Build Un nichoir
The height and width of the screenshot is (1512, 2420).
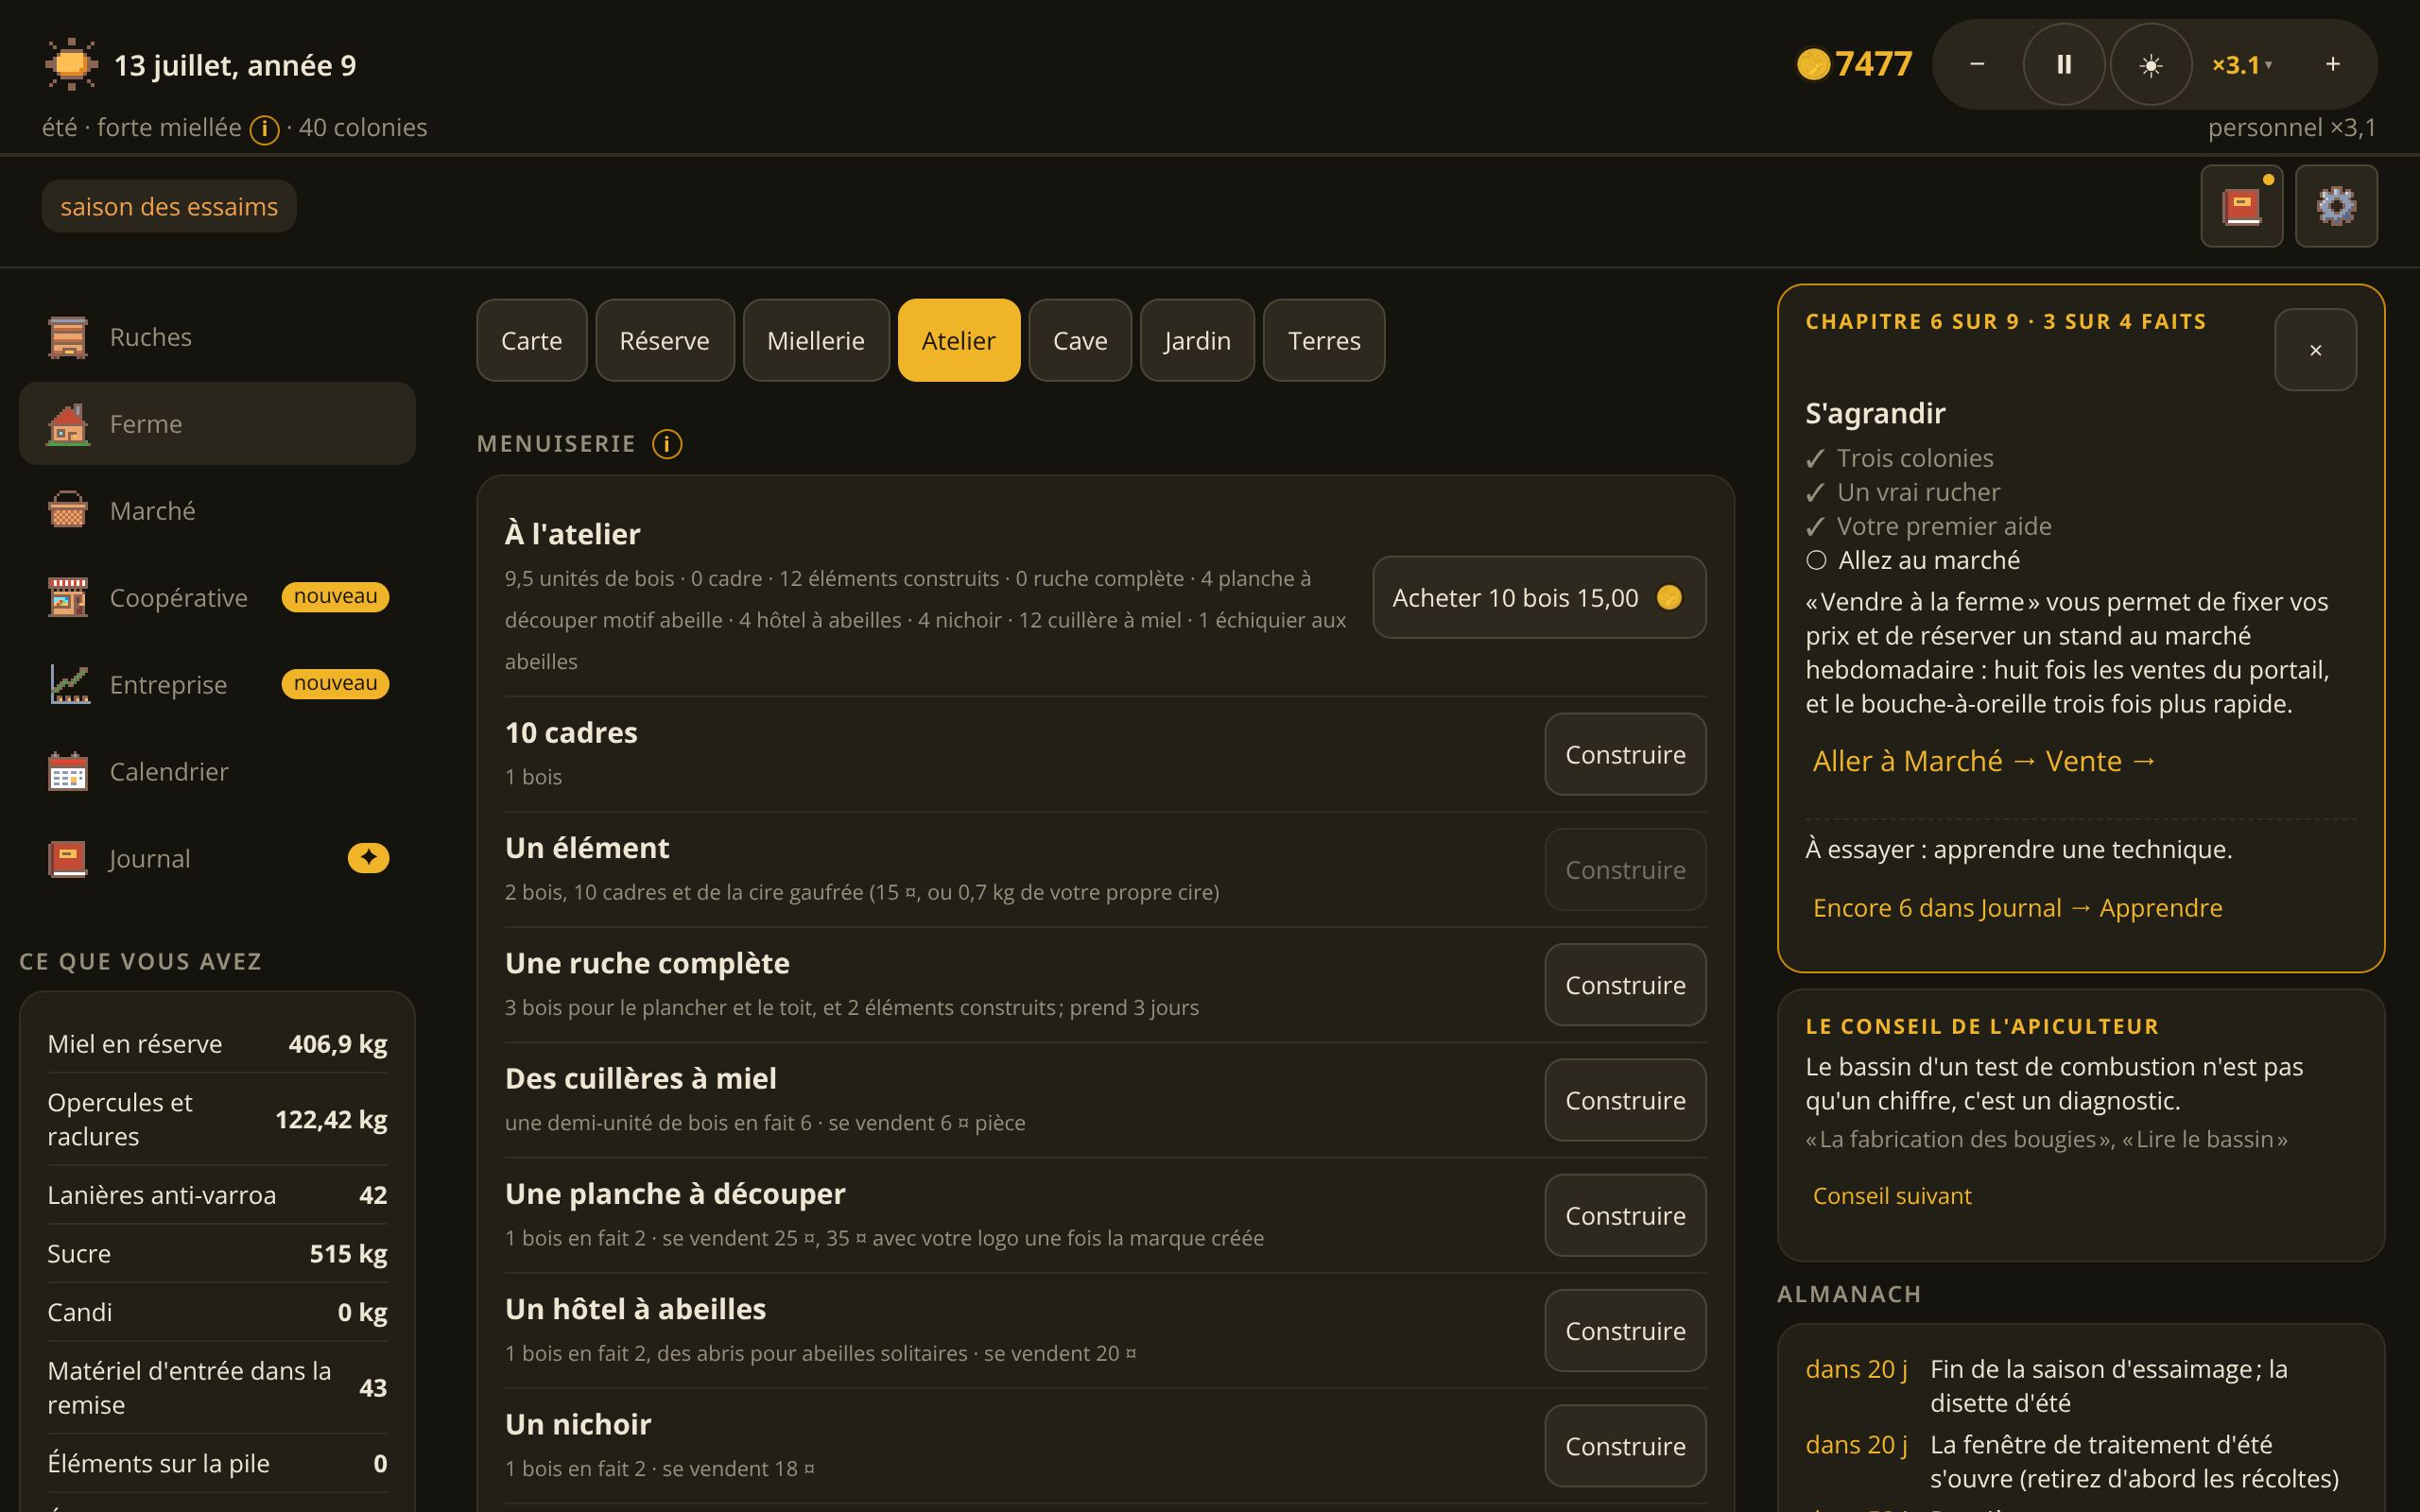(x=1625, y=1446)
